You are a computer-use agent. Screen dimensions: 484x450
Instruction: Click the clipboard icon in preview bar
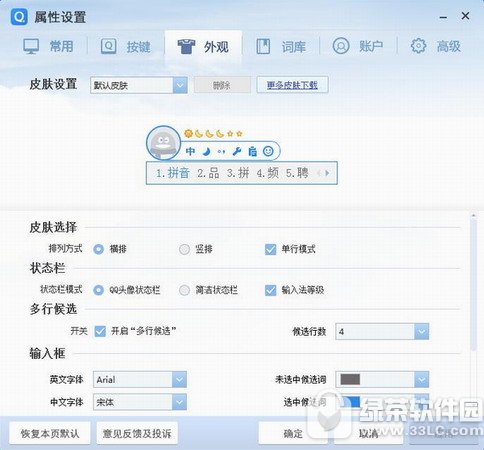(252, 152)
